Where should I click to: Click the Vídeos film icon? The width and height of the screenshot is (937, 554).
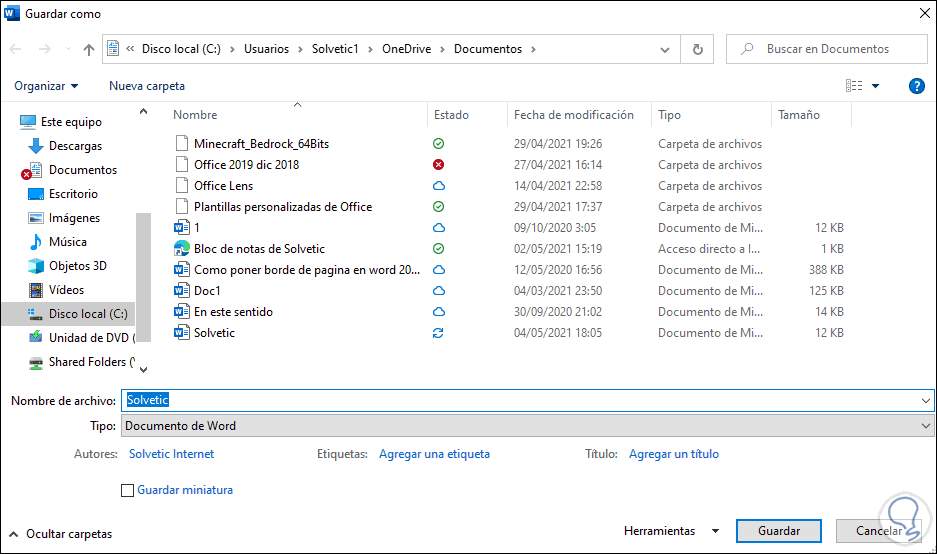point(36,290)
